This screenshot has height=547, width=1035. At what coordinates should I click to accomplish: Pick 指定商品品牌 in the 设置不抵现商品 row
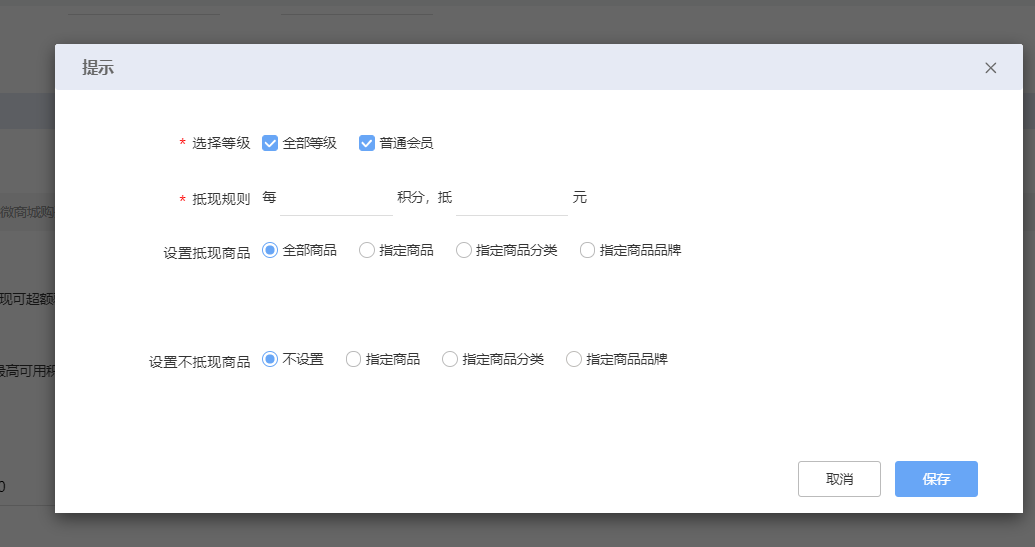pos(574,359)
